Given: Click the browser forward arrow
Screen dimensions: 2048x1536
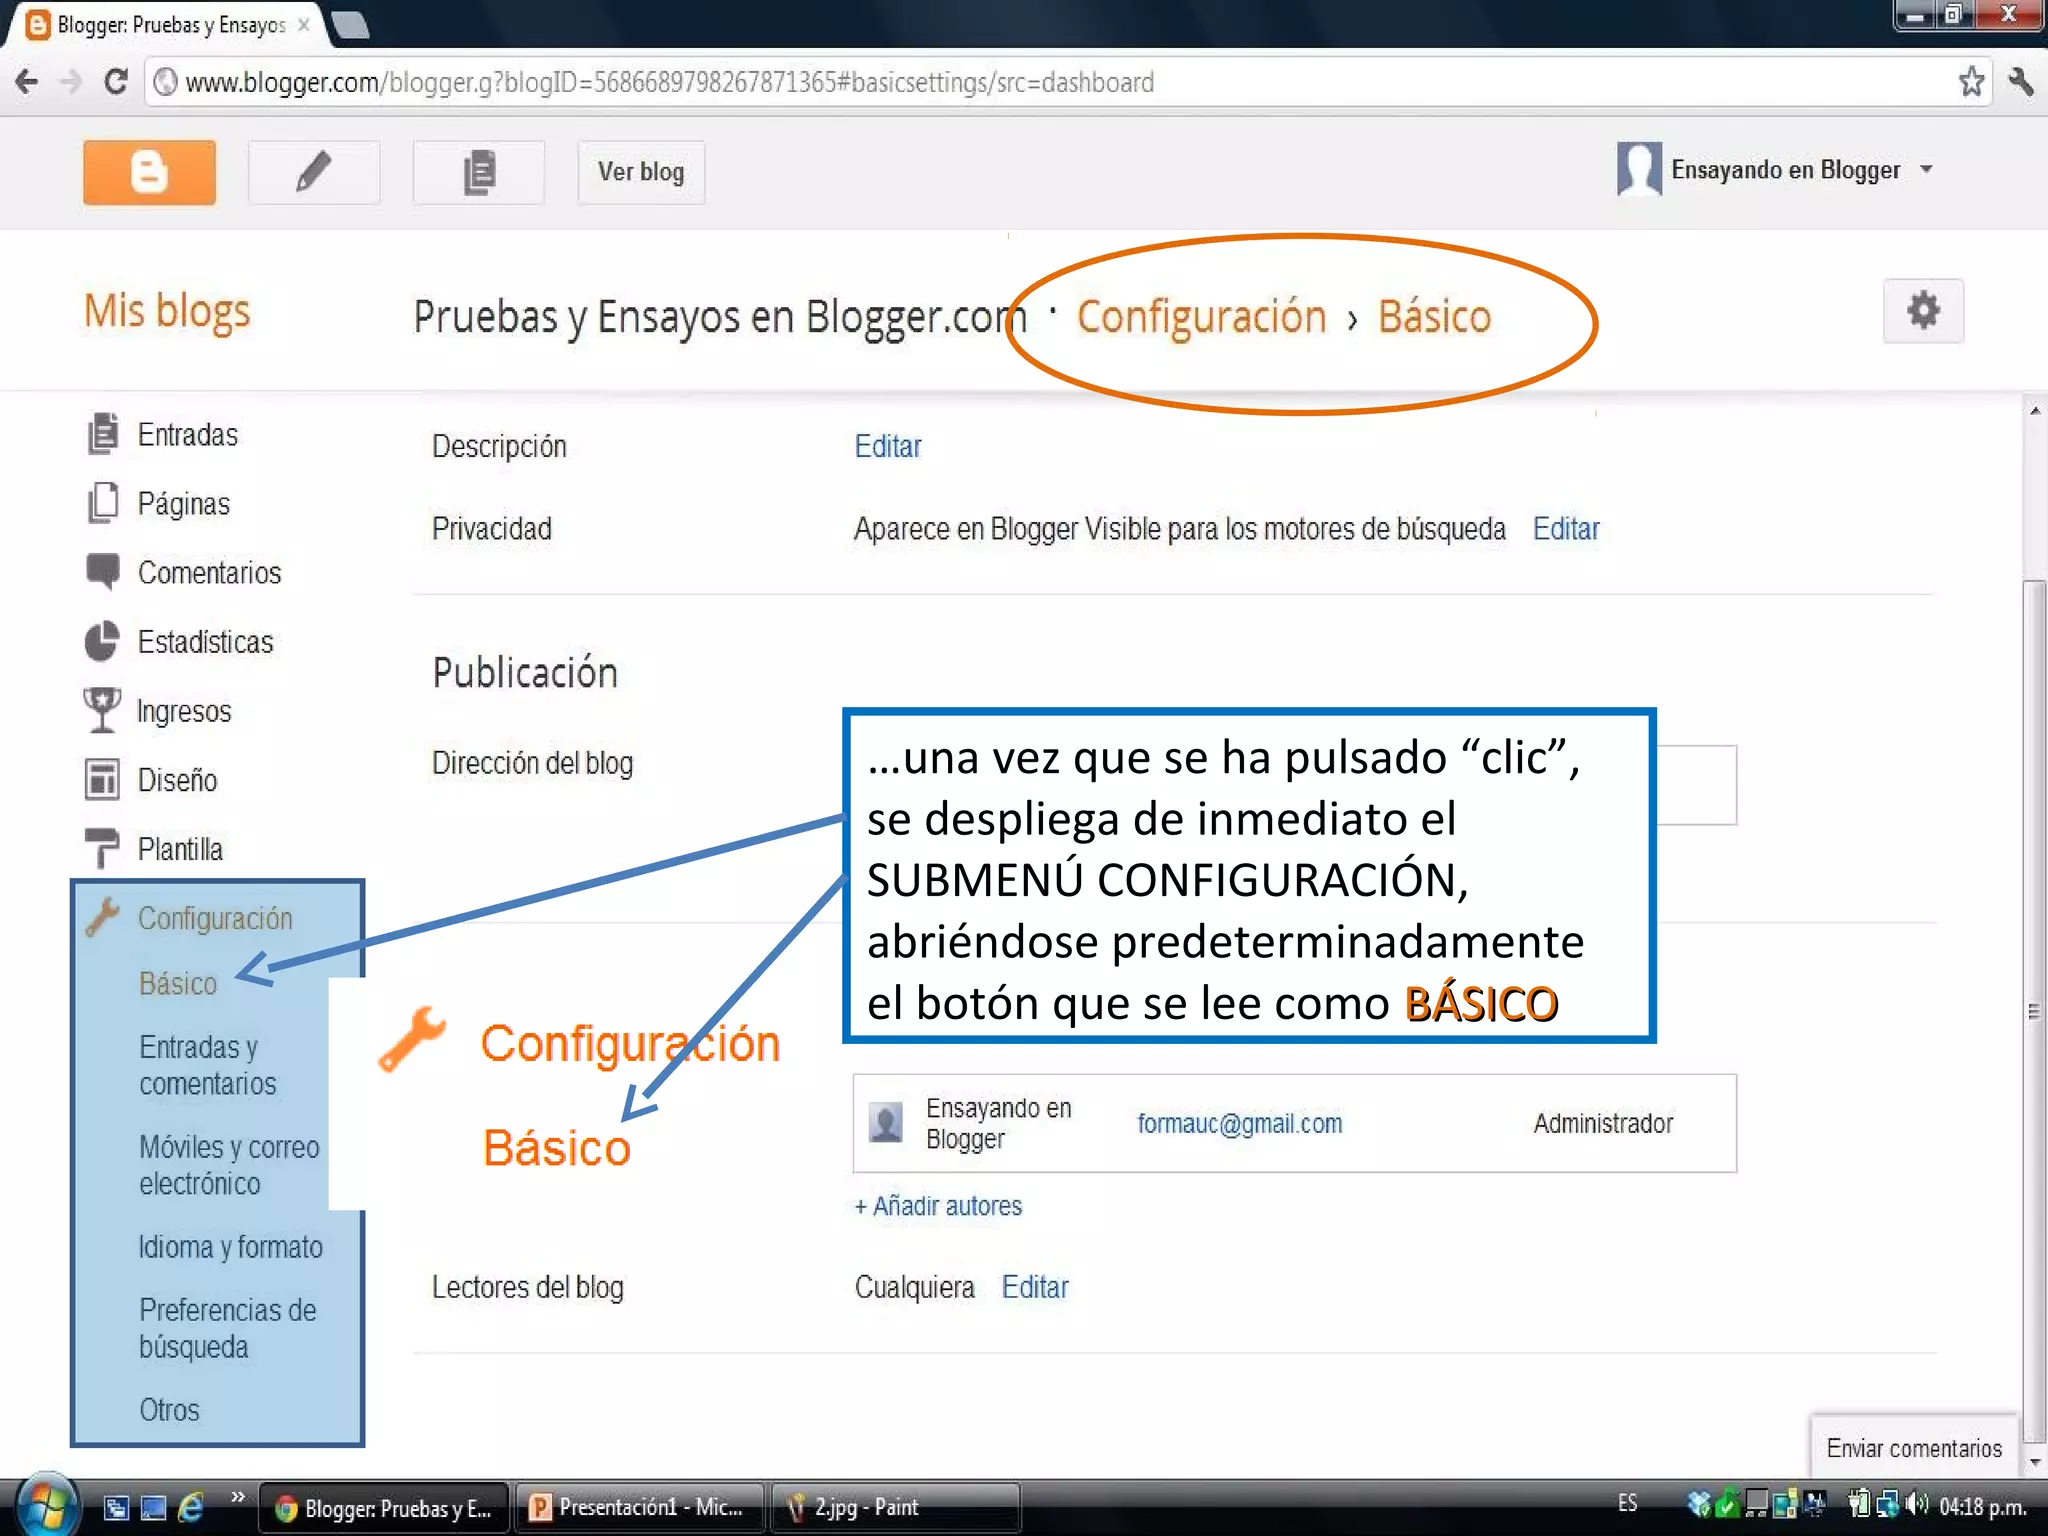Looking at the screenshot, I should [71, 81].
